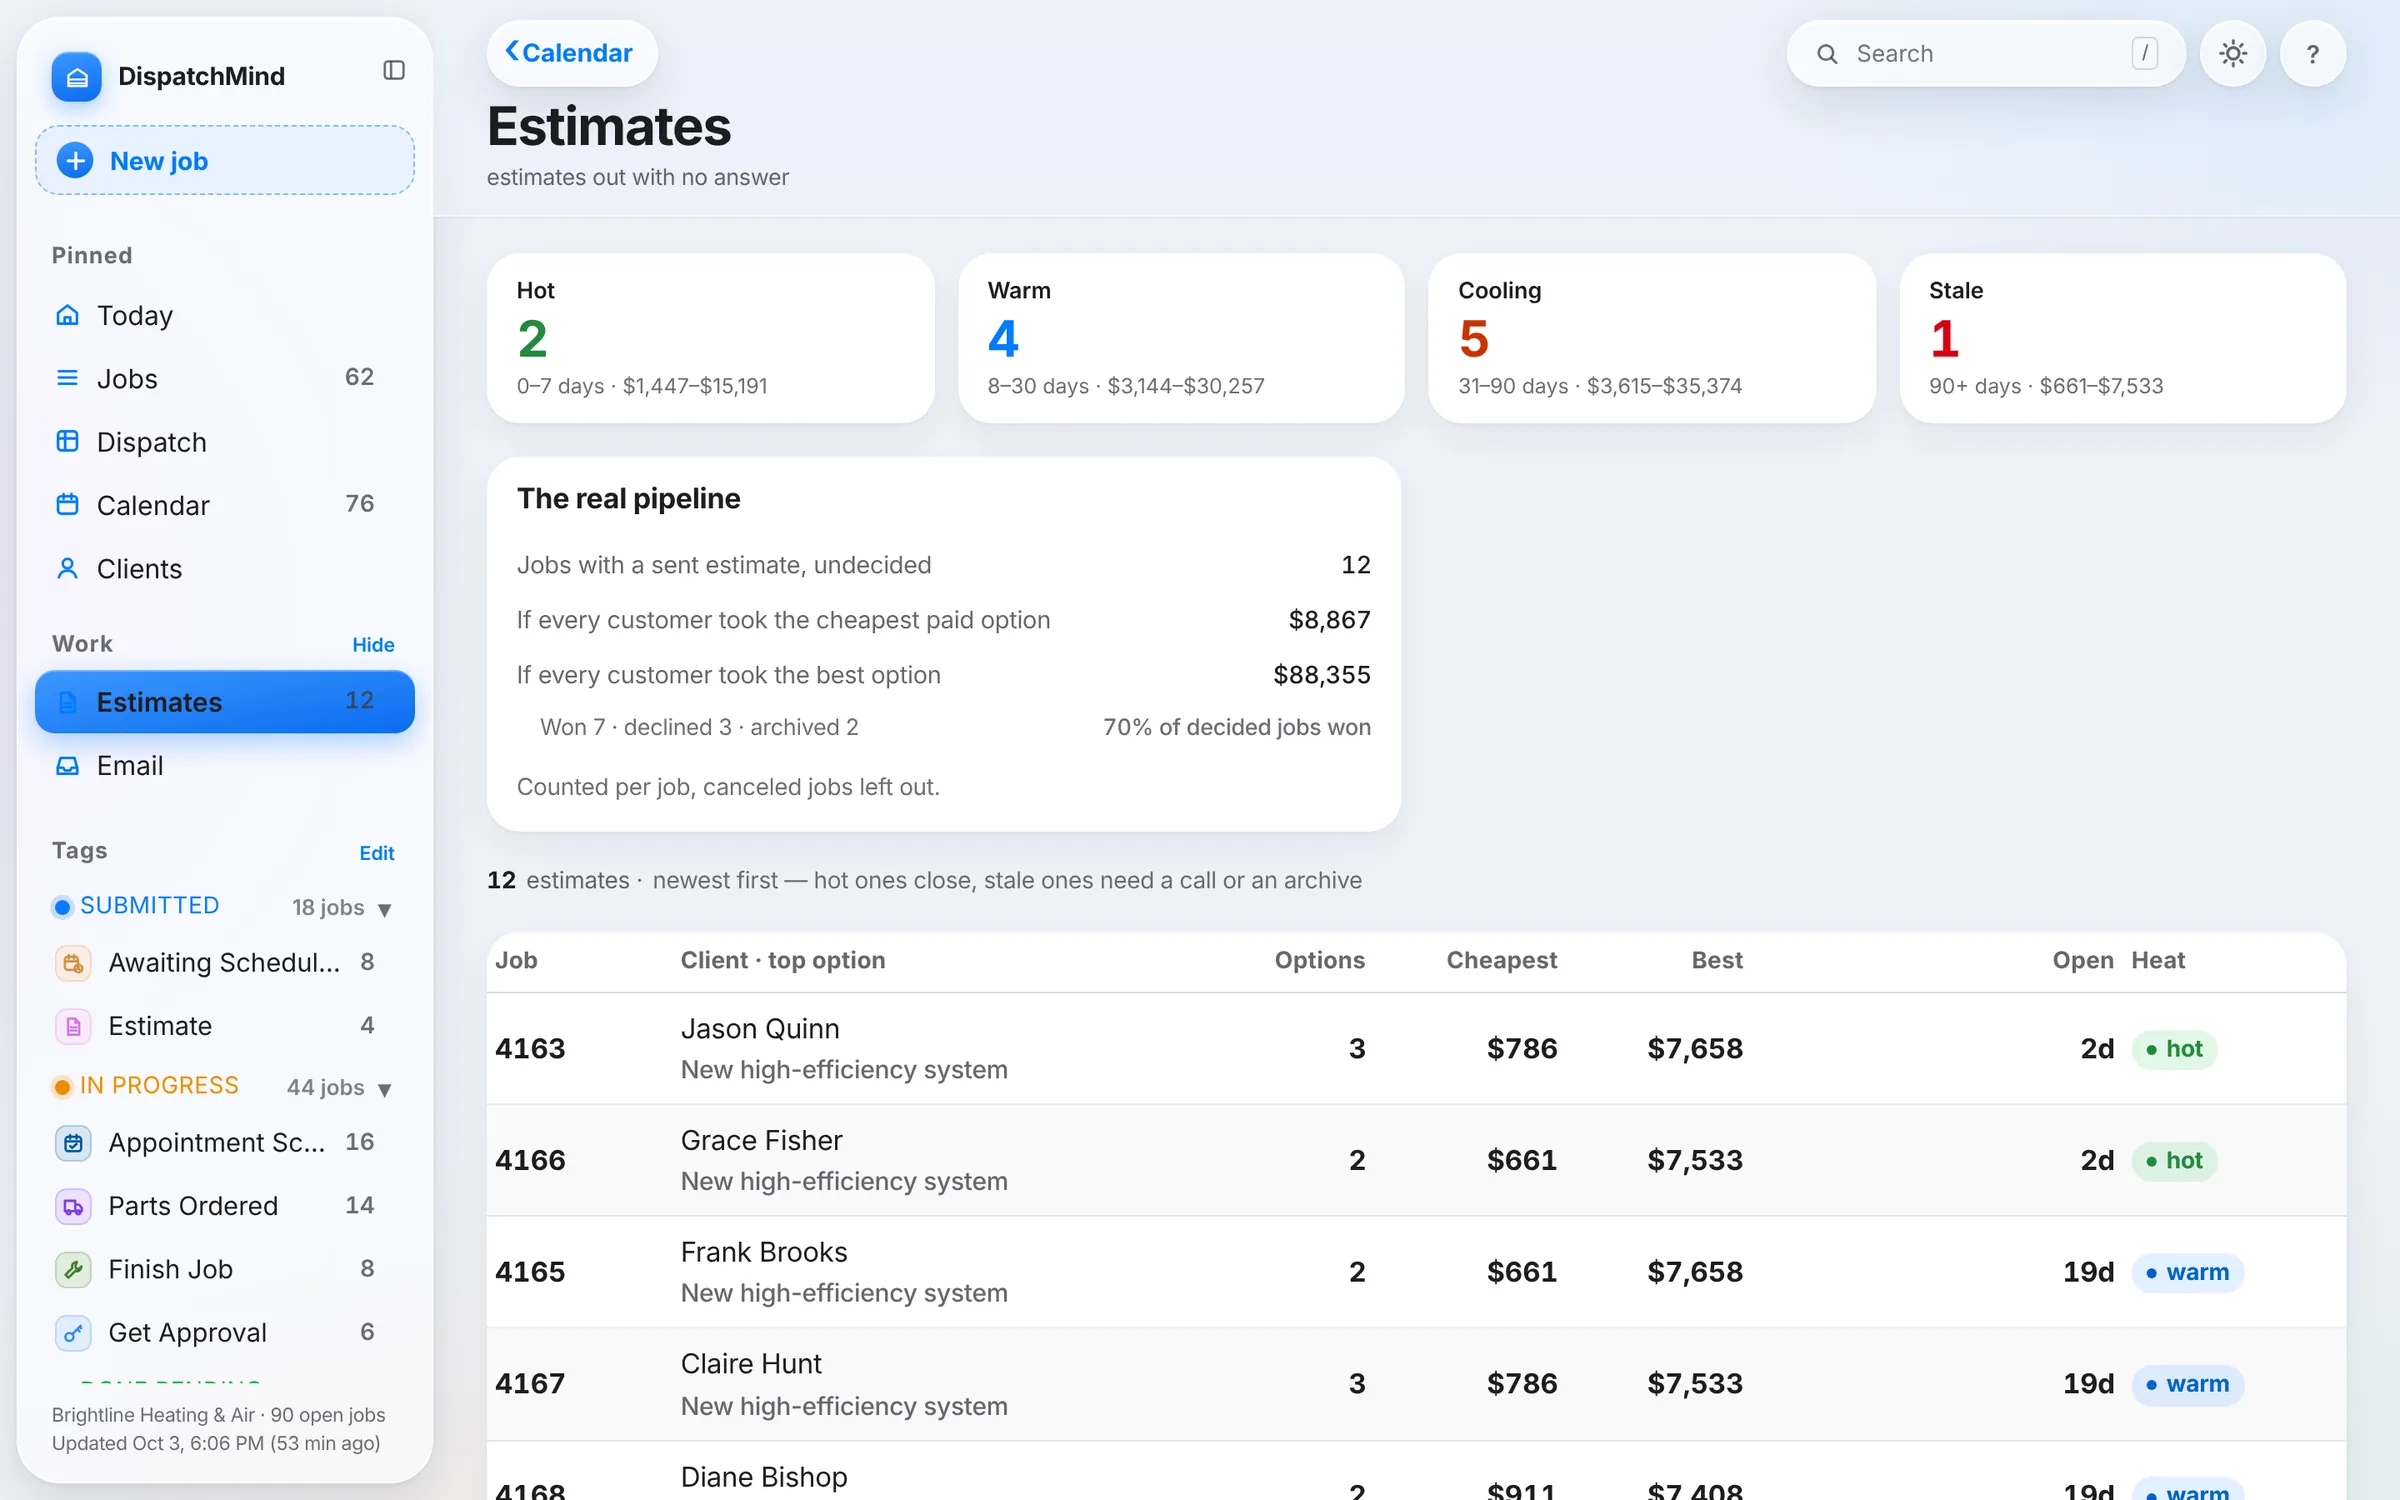The image size is (2400, 1500).
Task: Click the Frank Brooks client name
Action: [764, 1252]
